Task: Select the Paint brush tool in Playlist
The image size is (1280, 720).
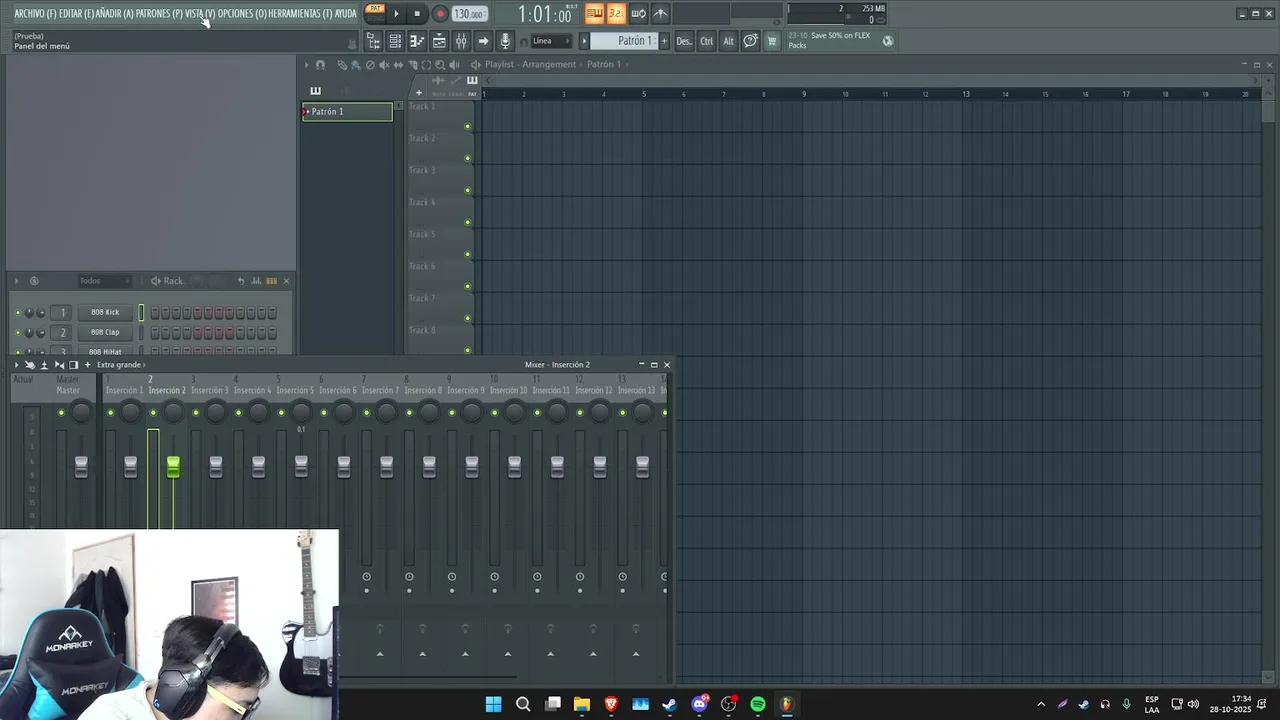Action: [x=356, y=65]
